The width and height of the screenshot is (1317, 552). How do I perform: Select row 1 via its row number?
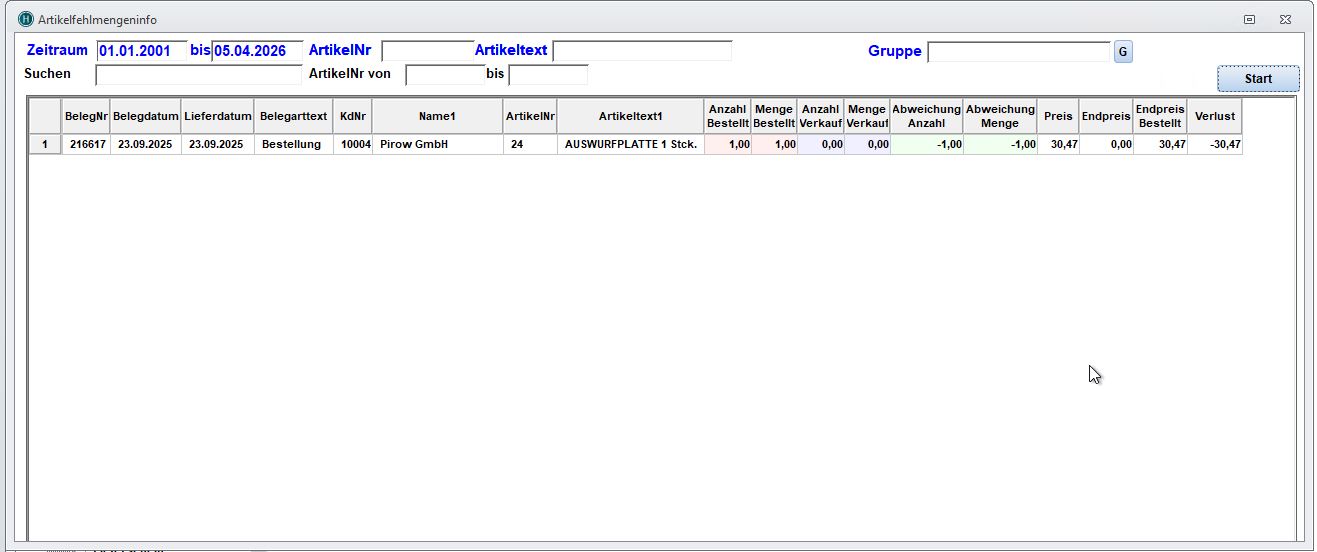tap(45, 145)
